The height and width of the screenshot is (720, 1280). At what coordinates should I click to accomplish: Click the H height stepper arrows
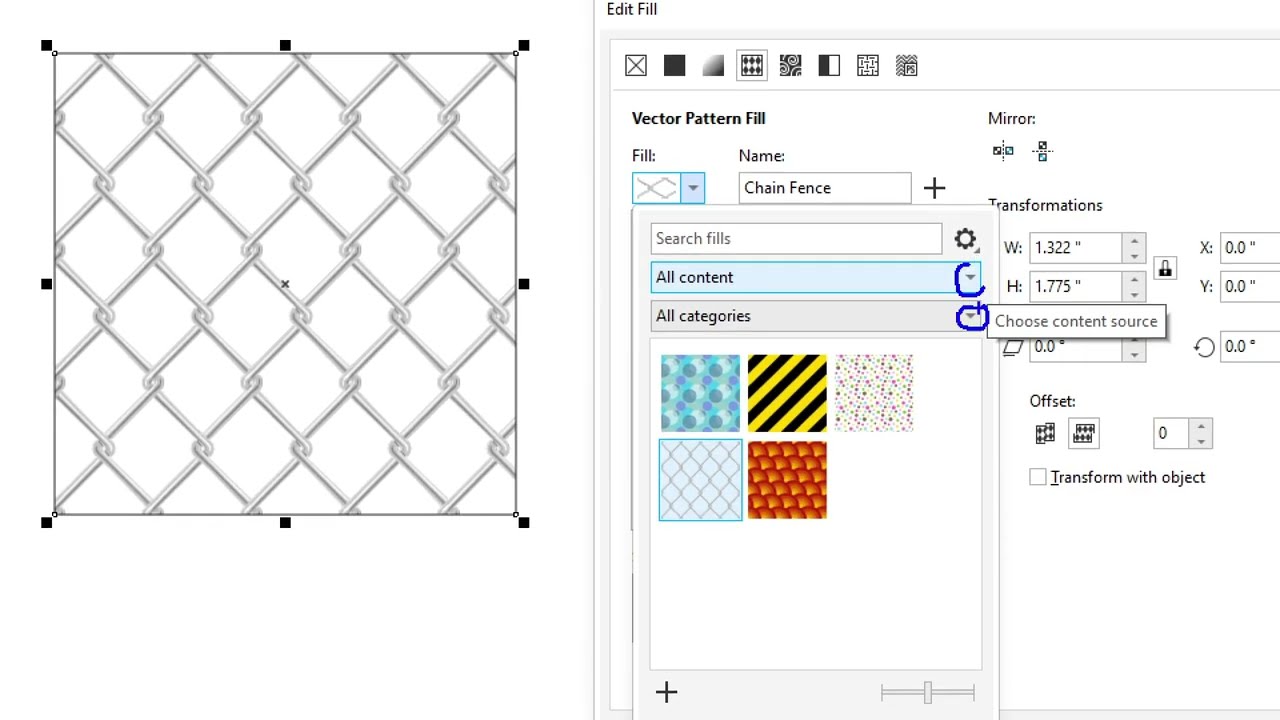click(x=1134, y=287)
